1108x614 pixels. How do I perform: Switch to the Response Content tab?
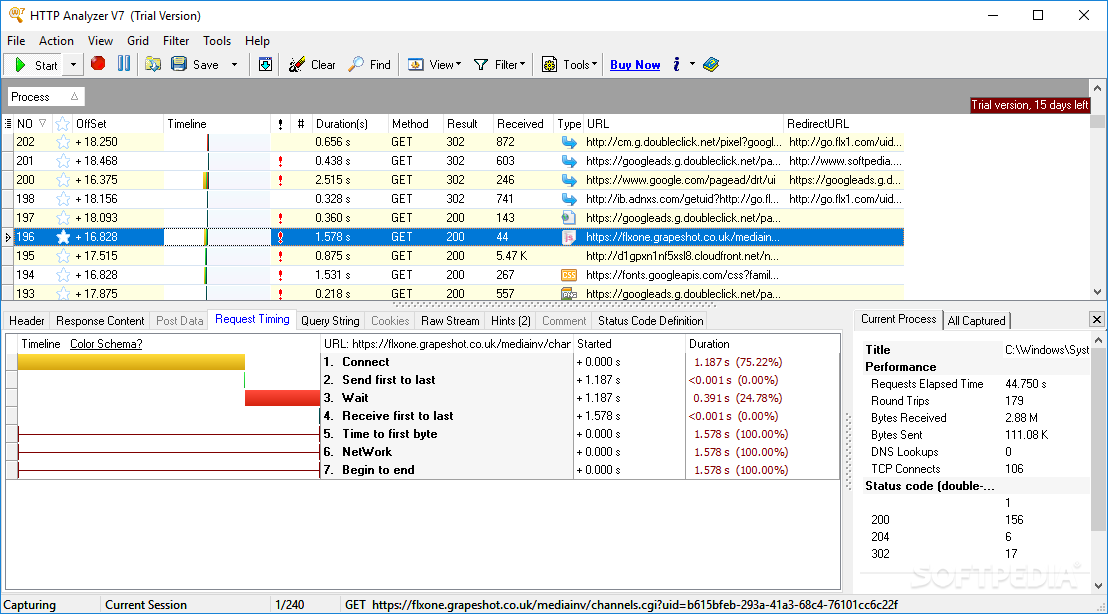pyautogui.click(x=100, y=321)
